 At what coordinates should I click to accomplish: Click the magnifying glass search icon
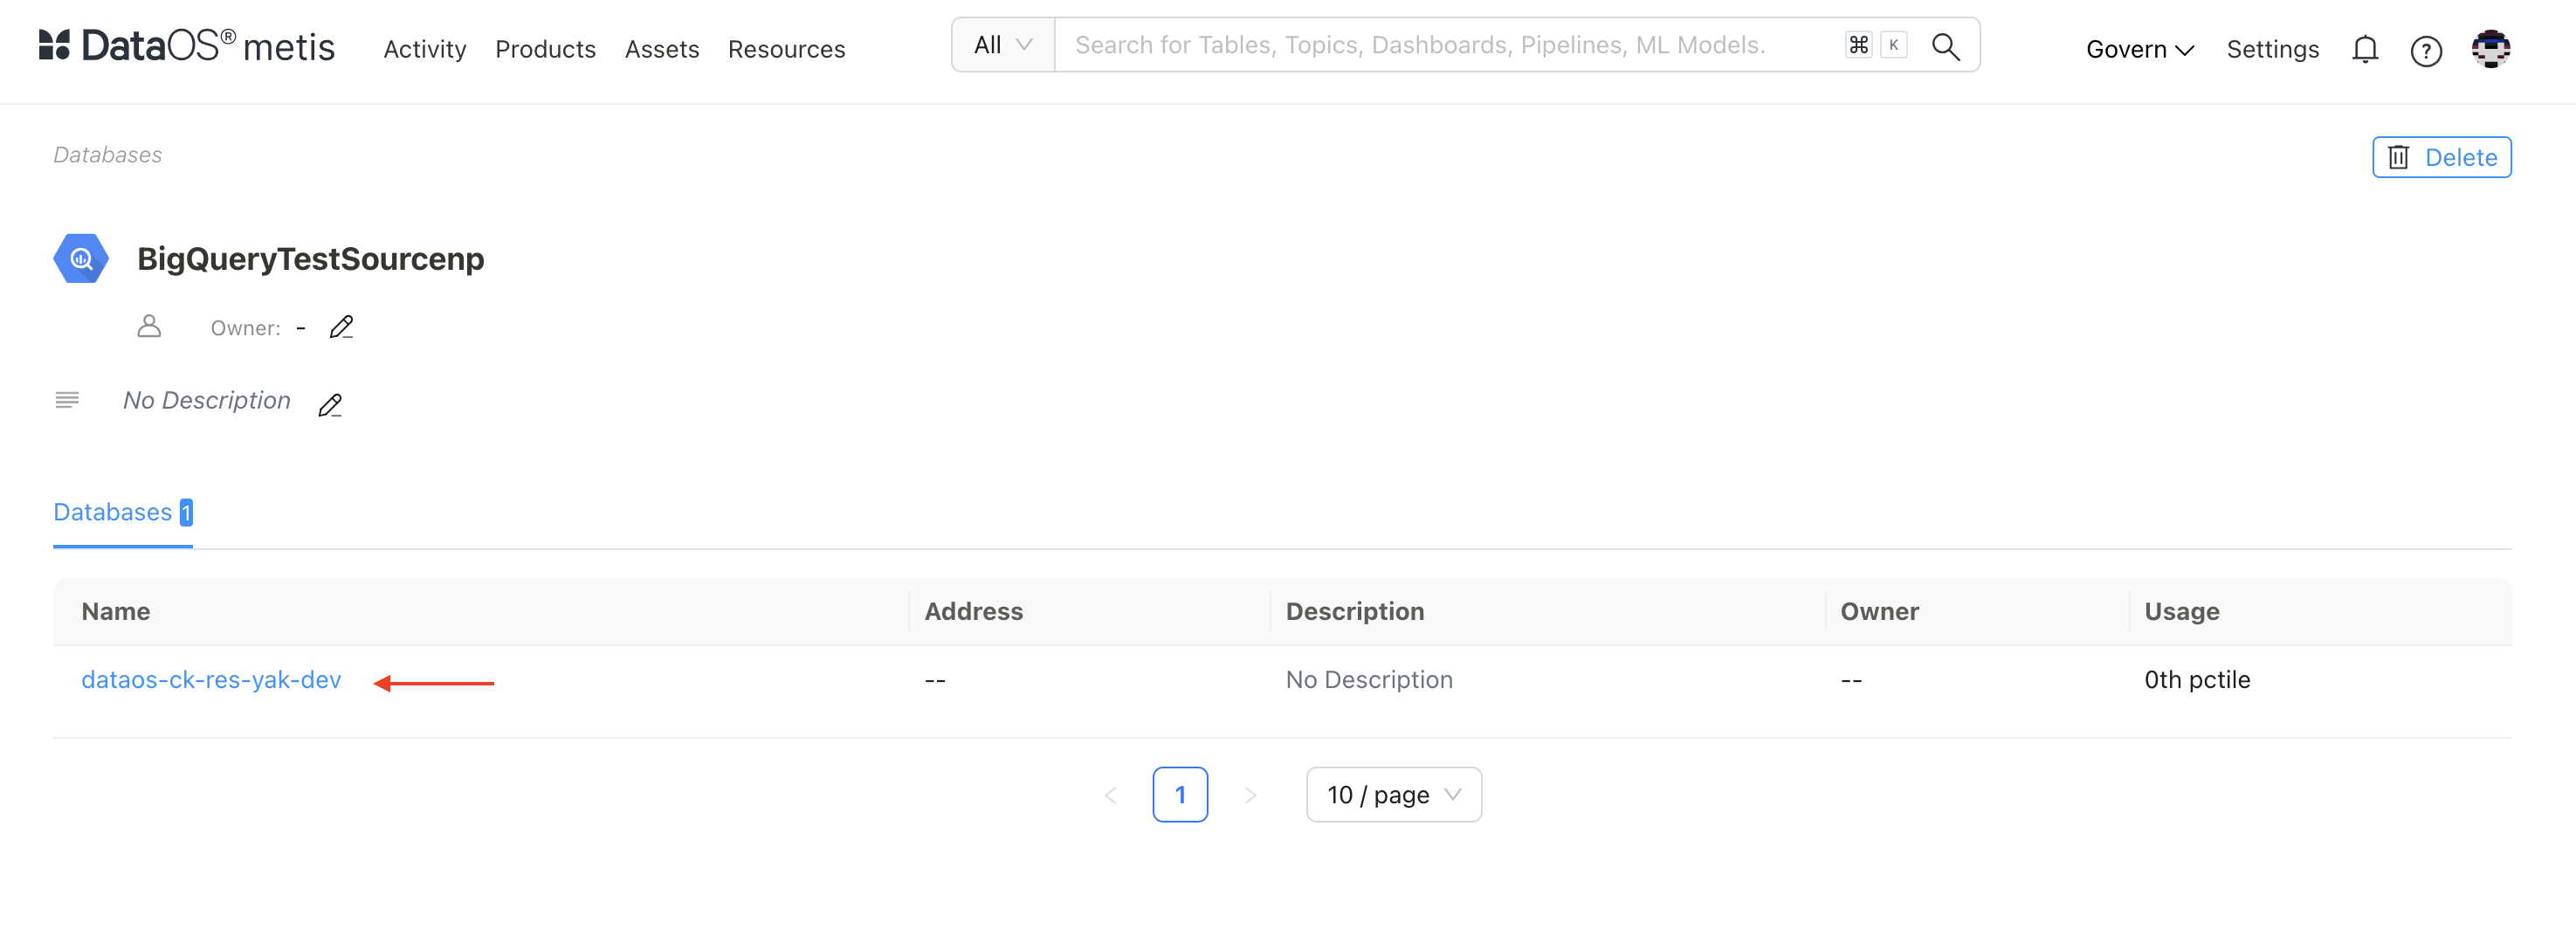pos(1945,46)
